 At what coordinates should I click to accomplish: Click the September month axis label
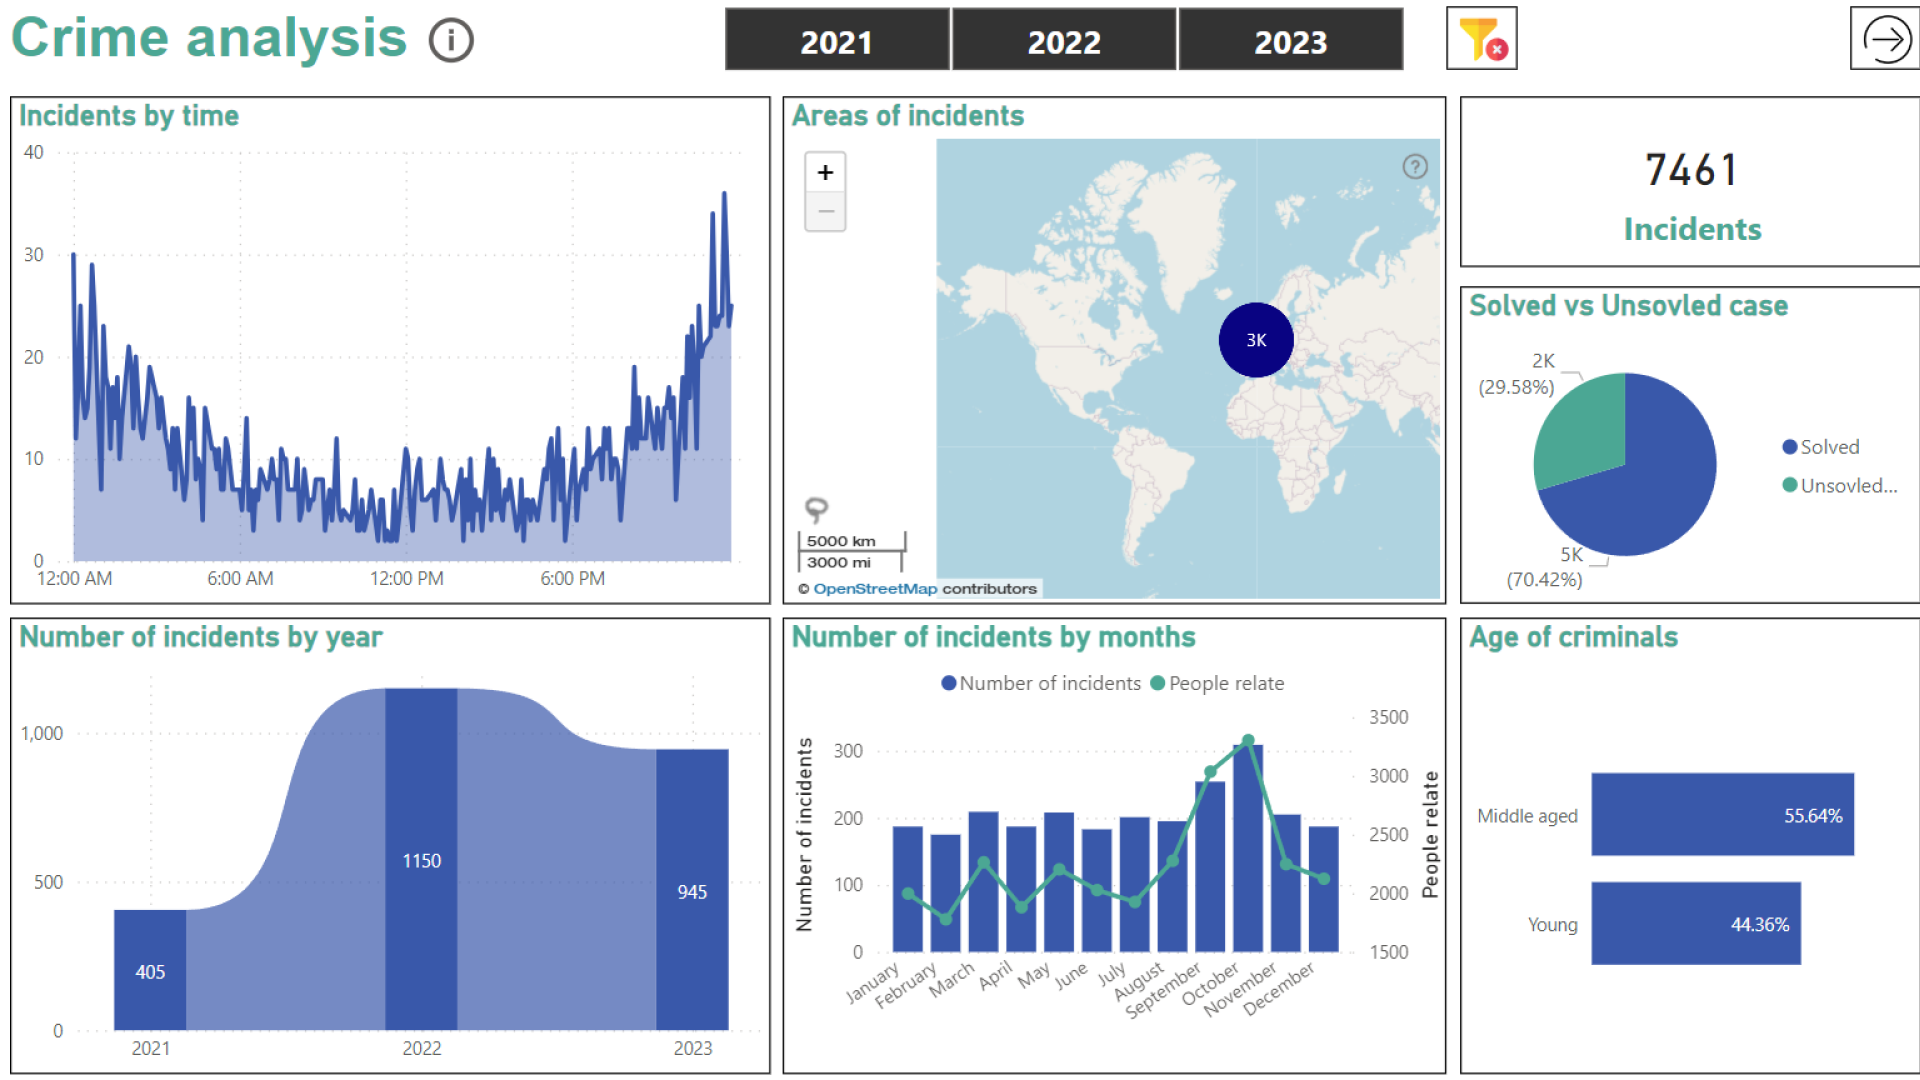tap(1163, 991)
